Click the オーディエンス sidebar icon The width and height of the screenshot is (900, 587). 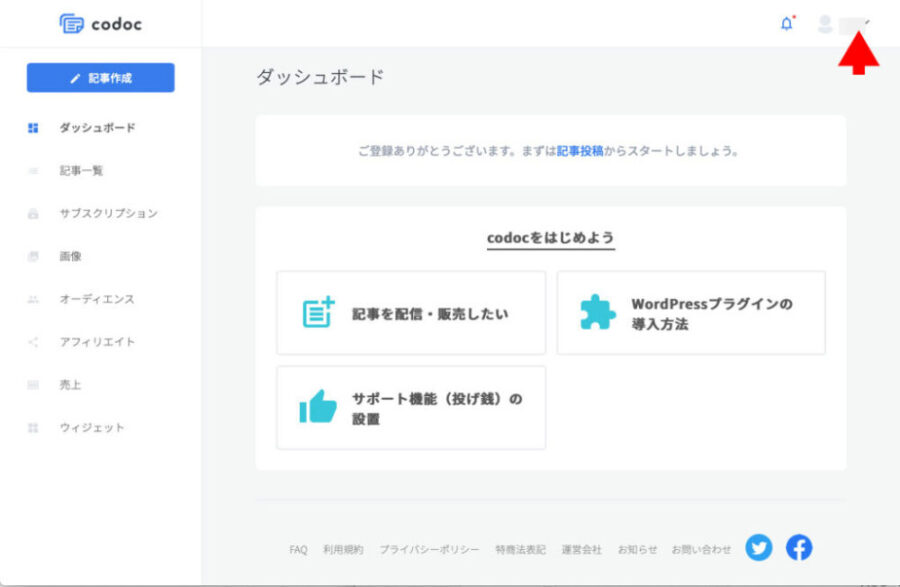33,300
